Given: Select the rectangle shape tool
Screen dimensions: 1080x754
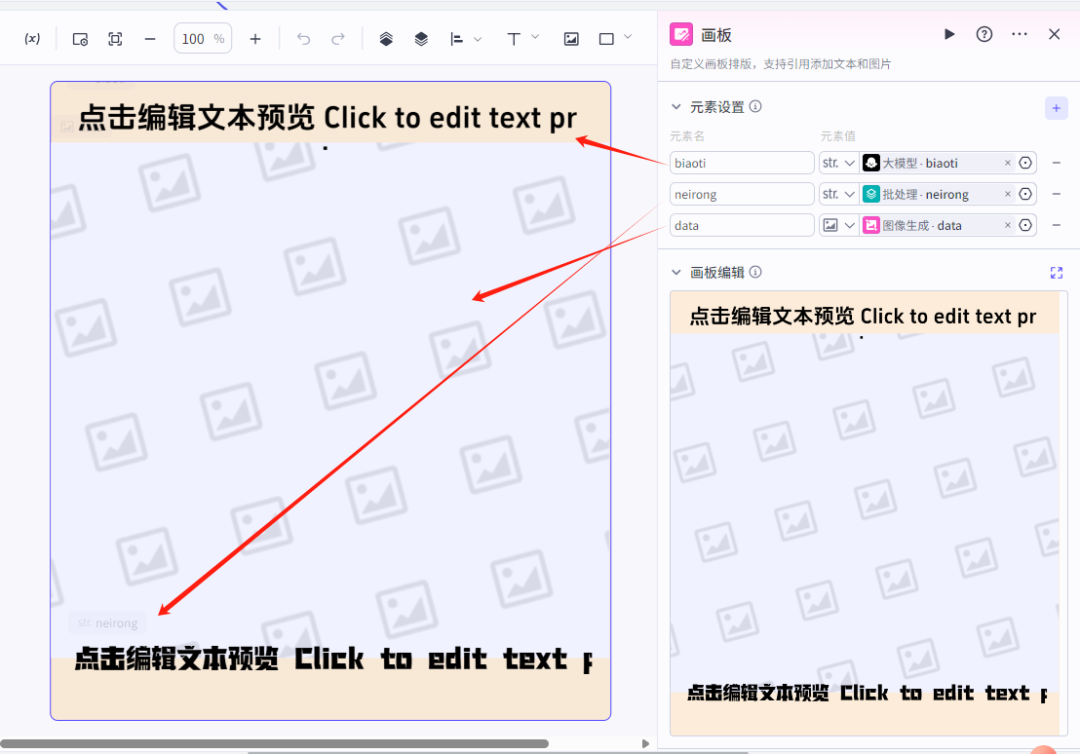Looking at the screenshot, I should [x=606, y=39].
